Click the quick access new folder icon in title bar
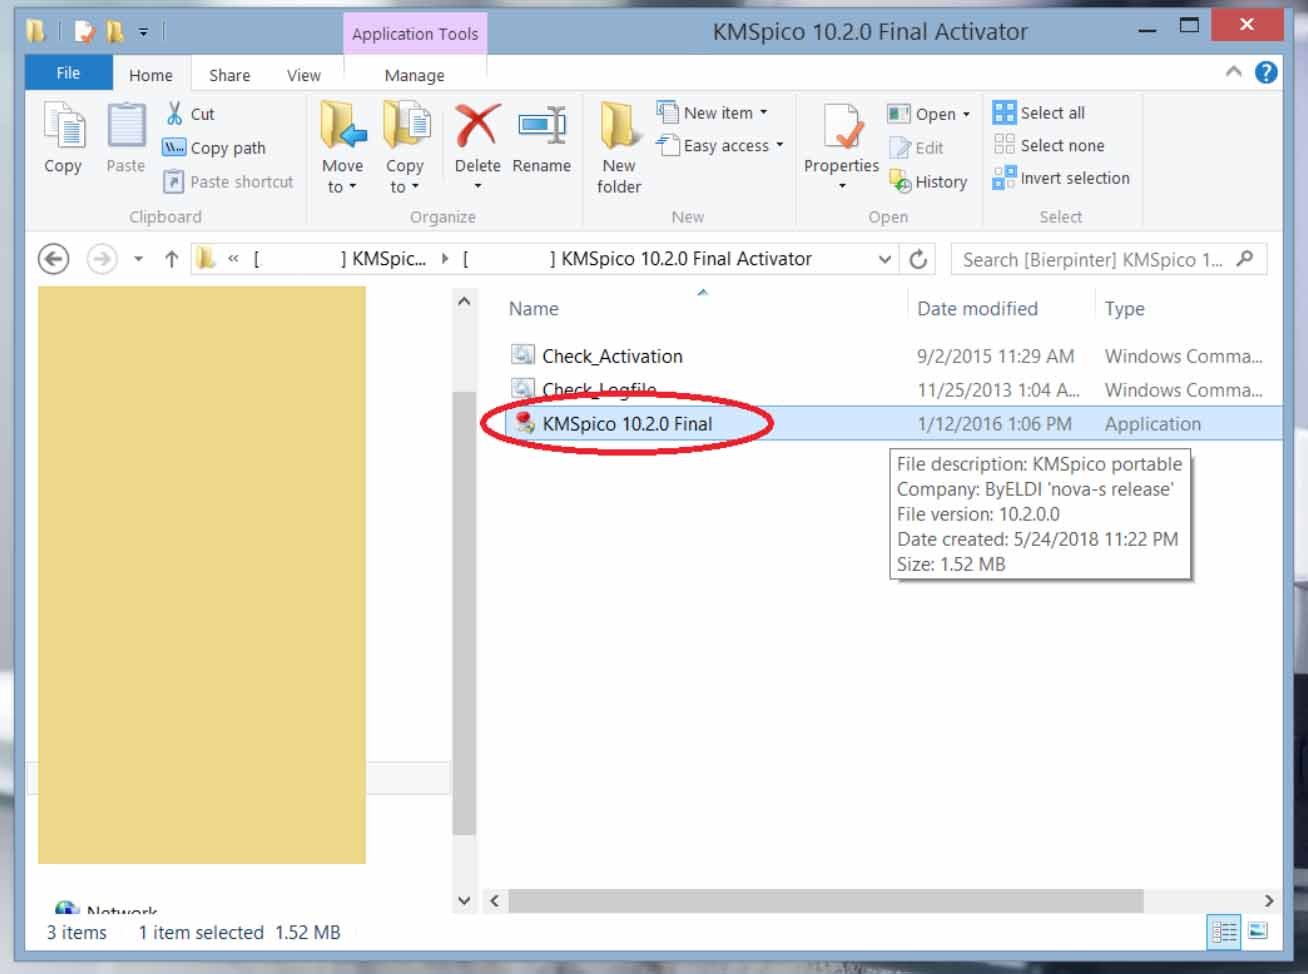1308x974 pixels. [x=115, y=32]
